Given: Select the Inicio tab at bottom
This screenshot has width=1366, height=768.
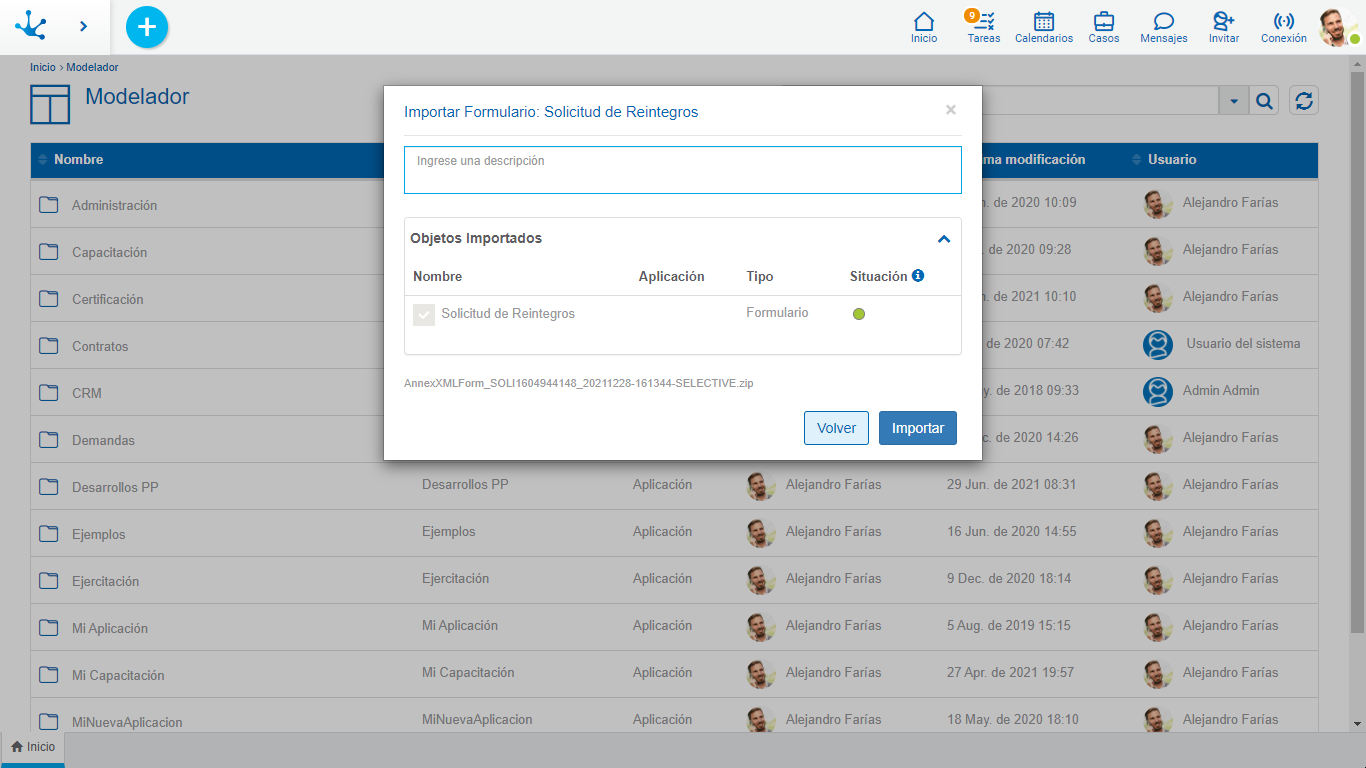Looking at the screenshot, I should [x=33, y=747].
